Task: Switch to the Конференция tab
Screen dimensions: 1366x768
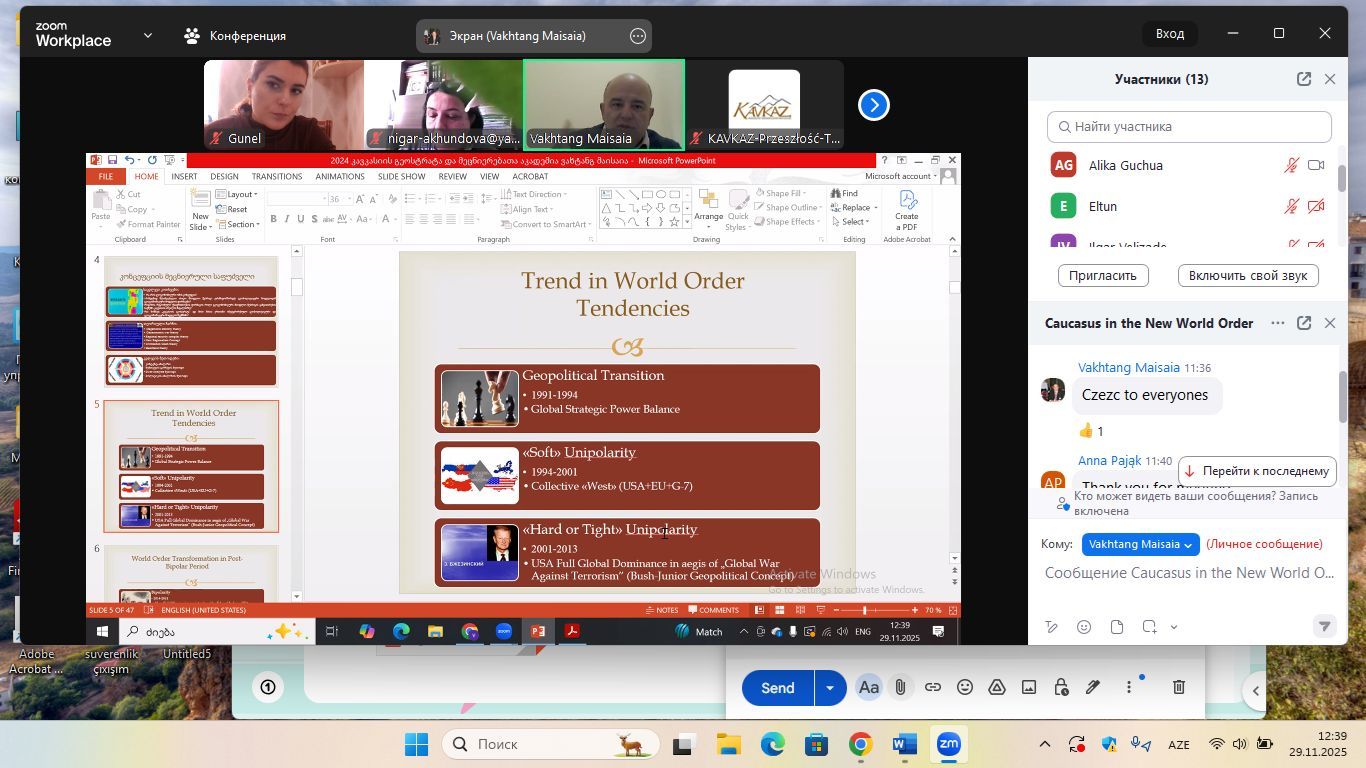Action: 236,35
